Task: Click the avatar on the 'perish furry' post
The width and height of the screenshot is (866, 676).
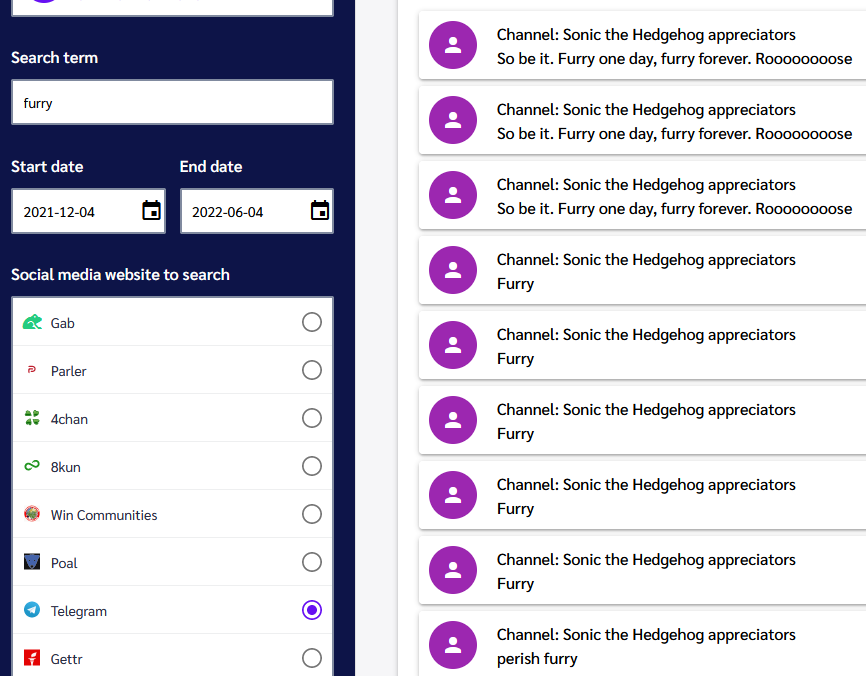Action: 453,645
